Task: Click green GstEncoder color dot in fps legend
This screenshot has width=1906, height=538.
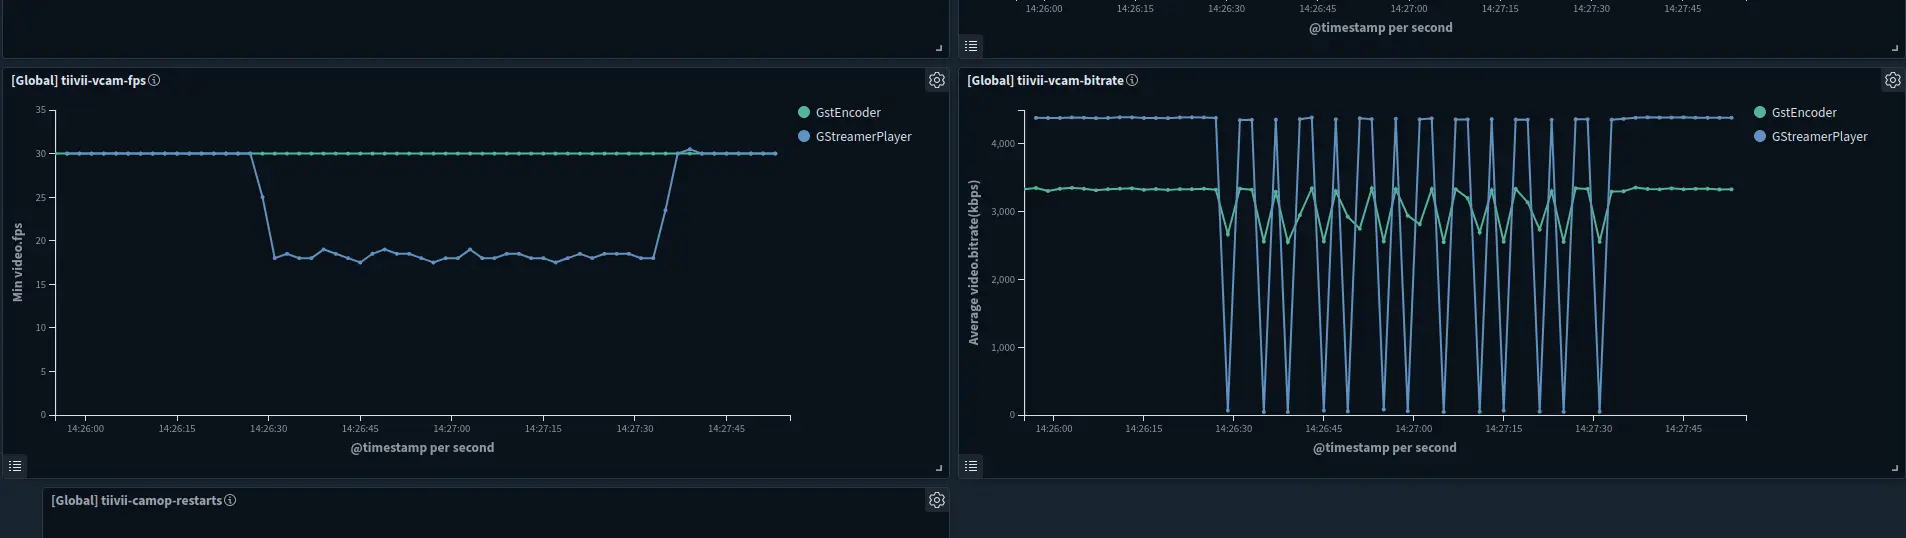Action: tap(804, 112)
